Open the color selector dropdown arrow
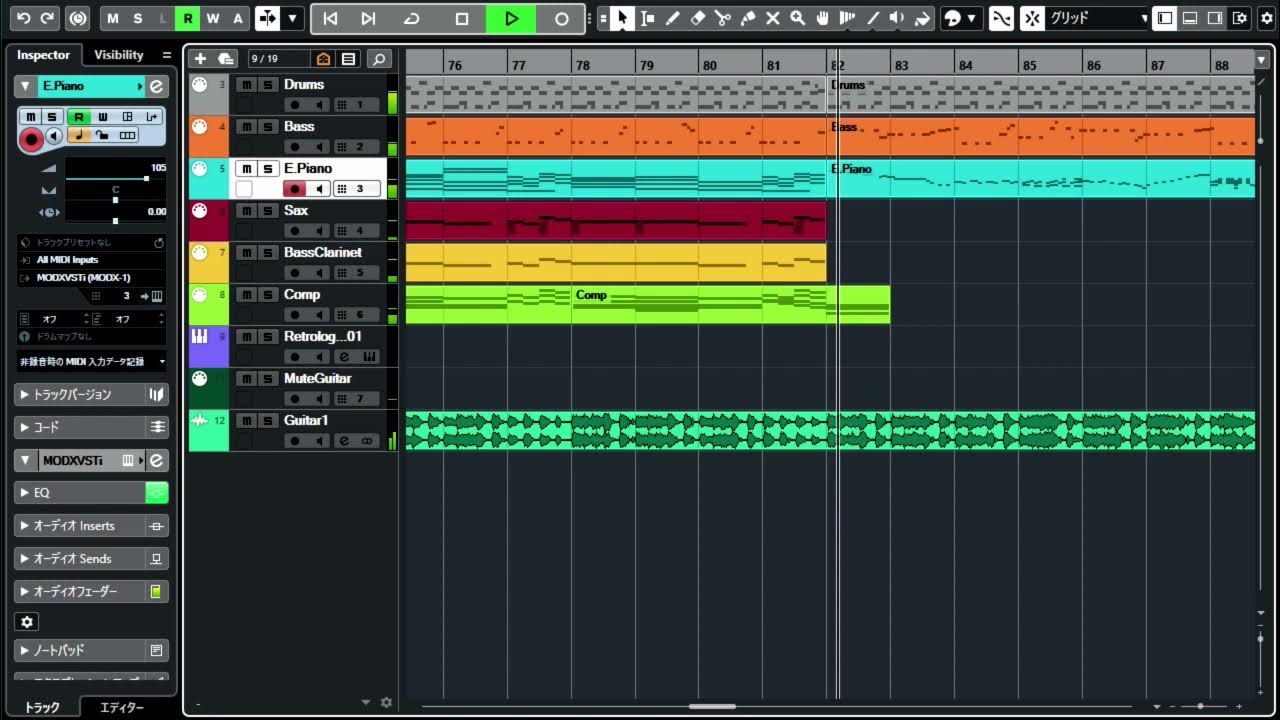Viewport: 1280px width, 720px height. (971, 18)
